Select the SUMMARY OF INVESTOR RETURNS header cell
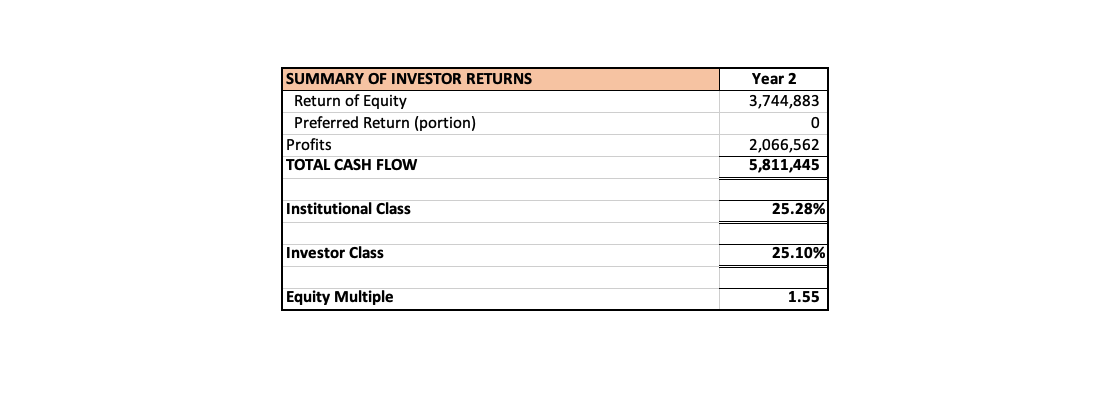Image resolution: width=1095 pixels, height=396 pixels. pos(501,79)
